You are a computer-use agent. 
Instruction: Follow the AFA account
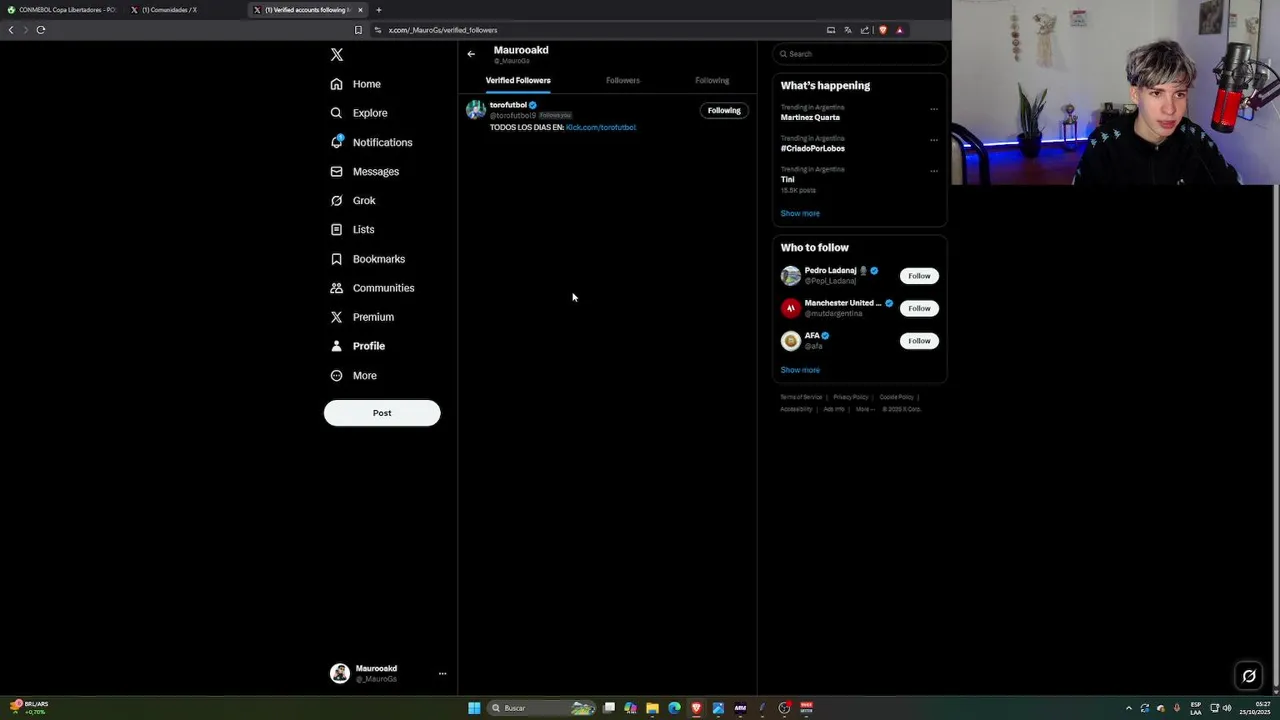click(x=919, y=341)
